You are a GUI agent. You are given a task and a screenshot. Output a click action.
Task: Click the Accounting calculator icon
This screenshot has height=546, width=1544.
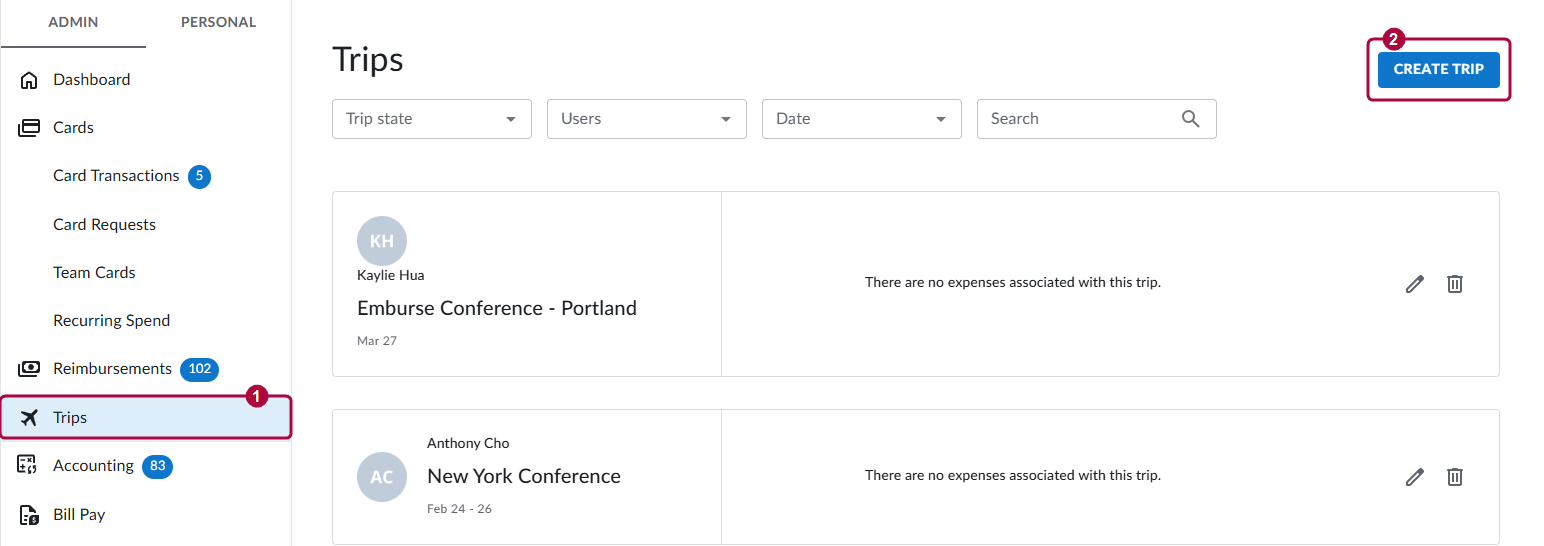click(29, 466)
